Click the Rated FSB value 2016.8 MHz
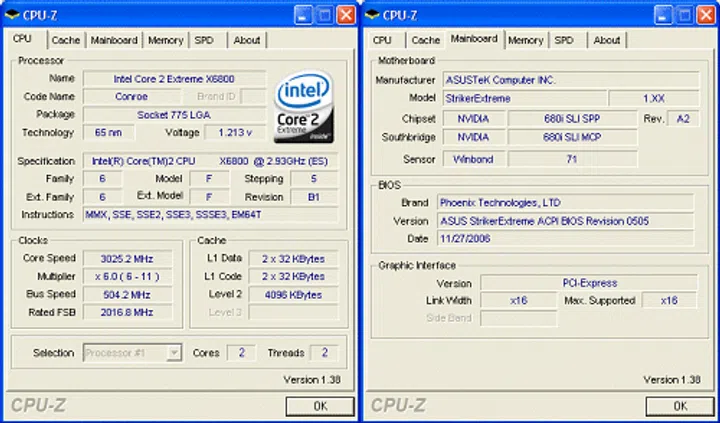 127,312
